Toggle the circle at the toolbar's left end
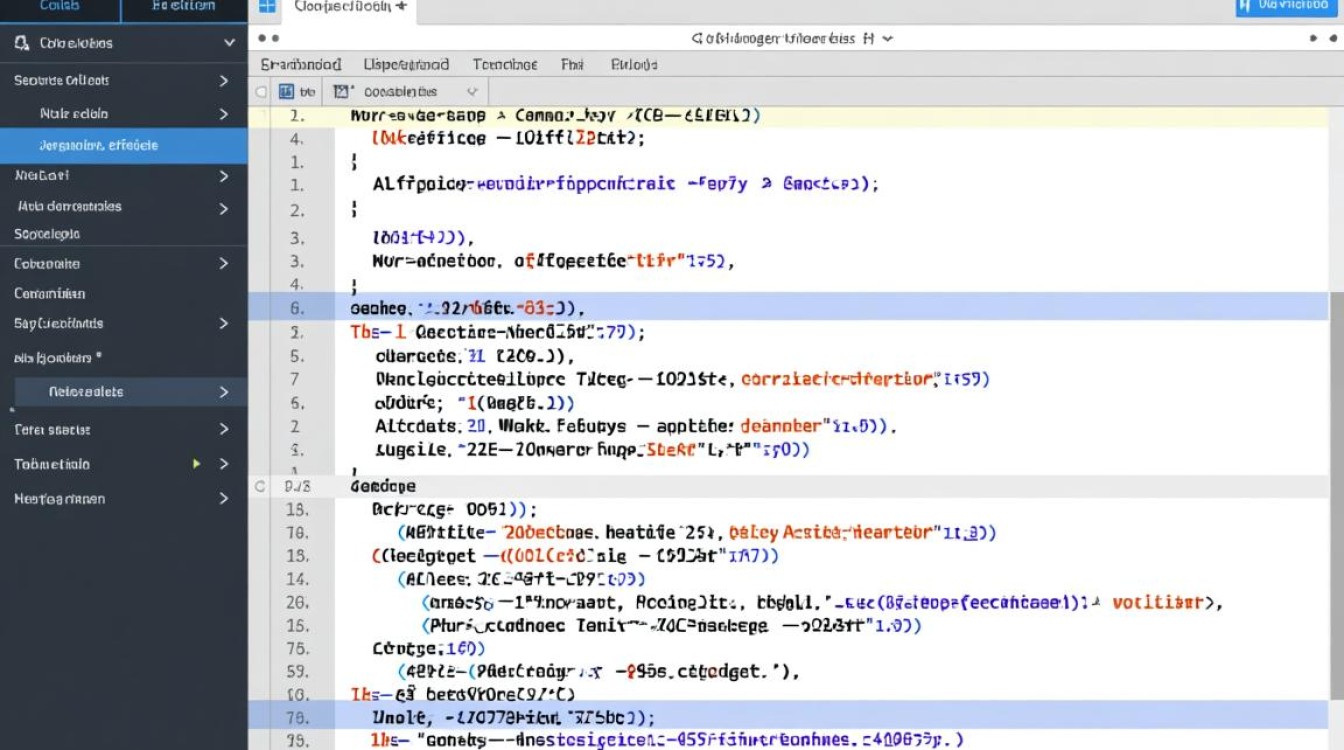 coord(261,91)
